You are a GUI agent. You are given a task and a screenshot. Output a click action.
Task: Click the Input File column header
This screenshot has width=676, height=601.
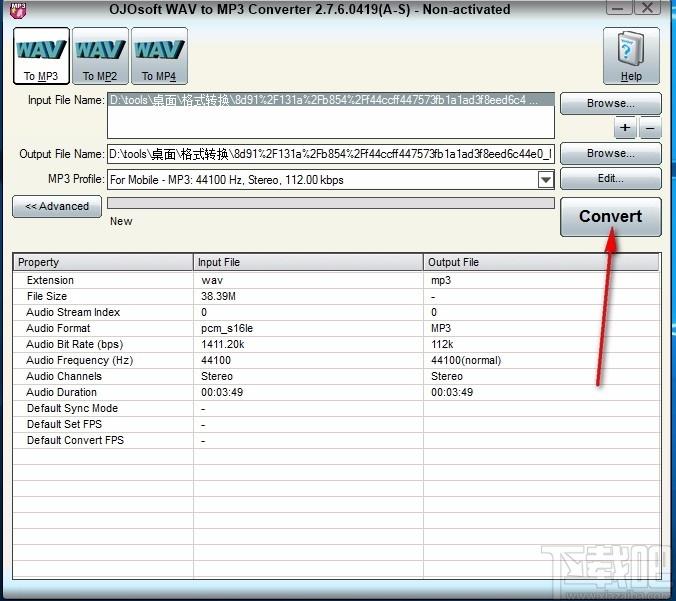pos(308,262)
